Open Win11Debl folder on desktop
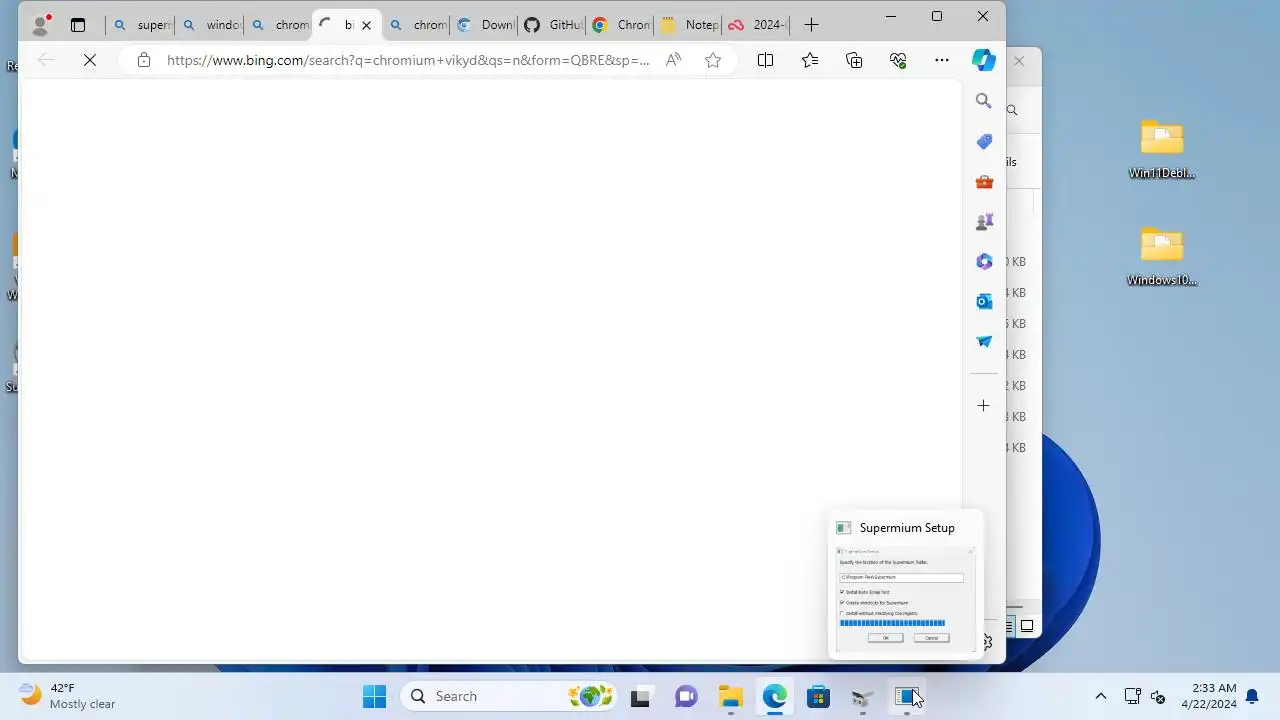Image resolution: width=1280 pixels, height=720 pixels. tap(1161, 149)
